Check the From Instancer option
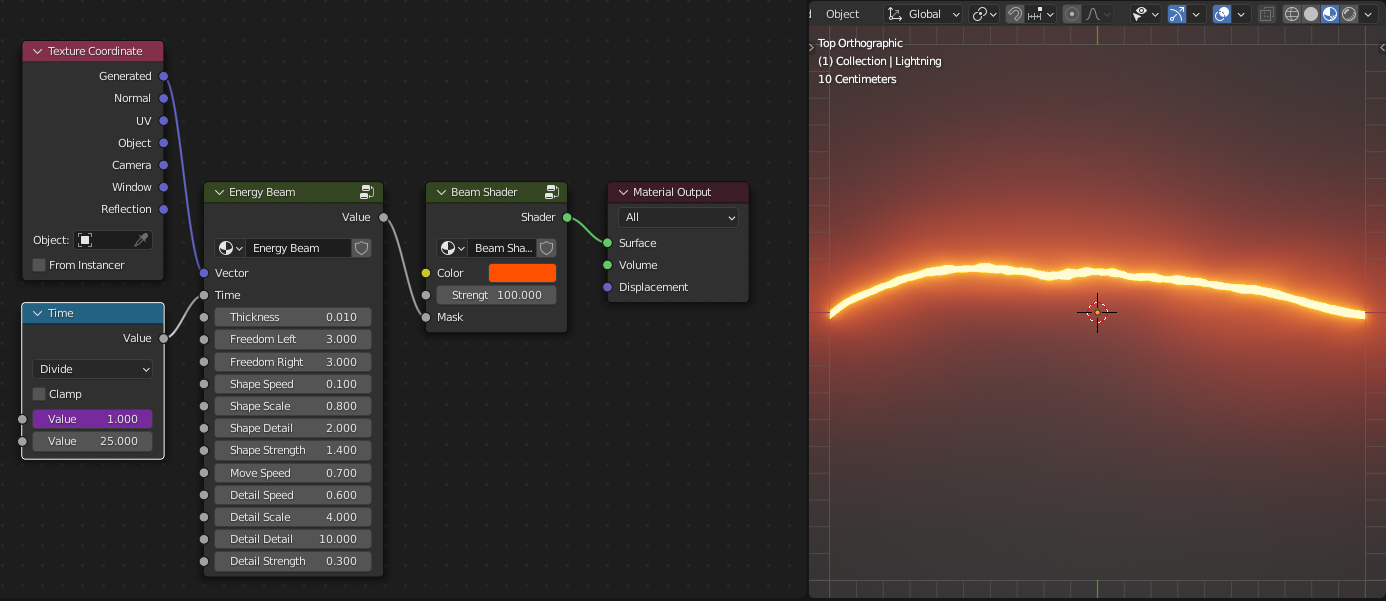The image size is (1386, 601). pyautogui.click(x=38, y=264)
